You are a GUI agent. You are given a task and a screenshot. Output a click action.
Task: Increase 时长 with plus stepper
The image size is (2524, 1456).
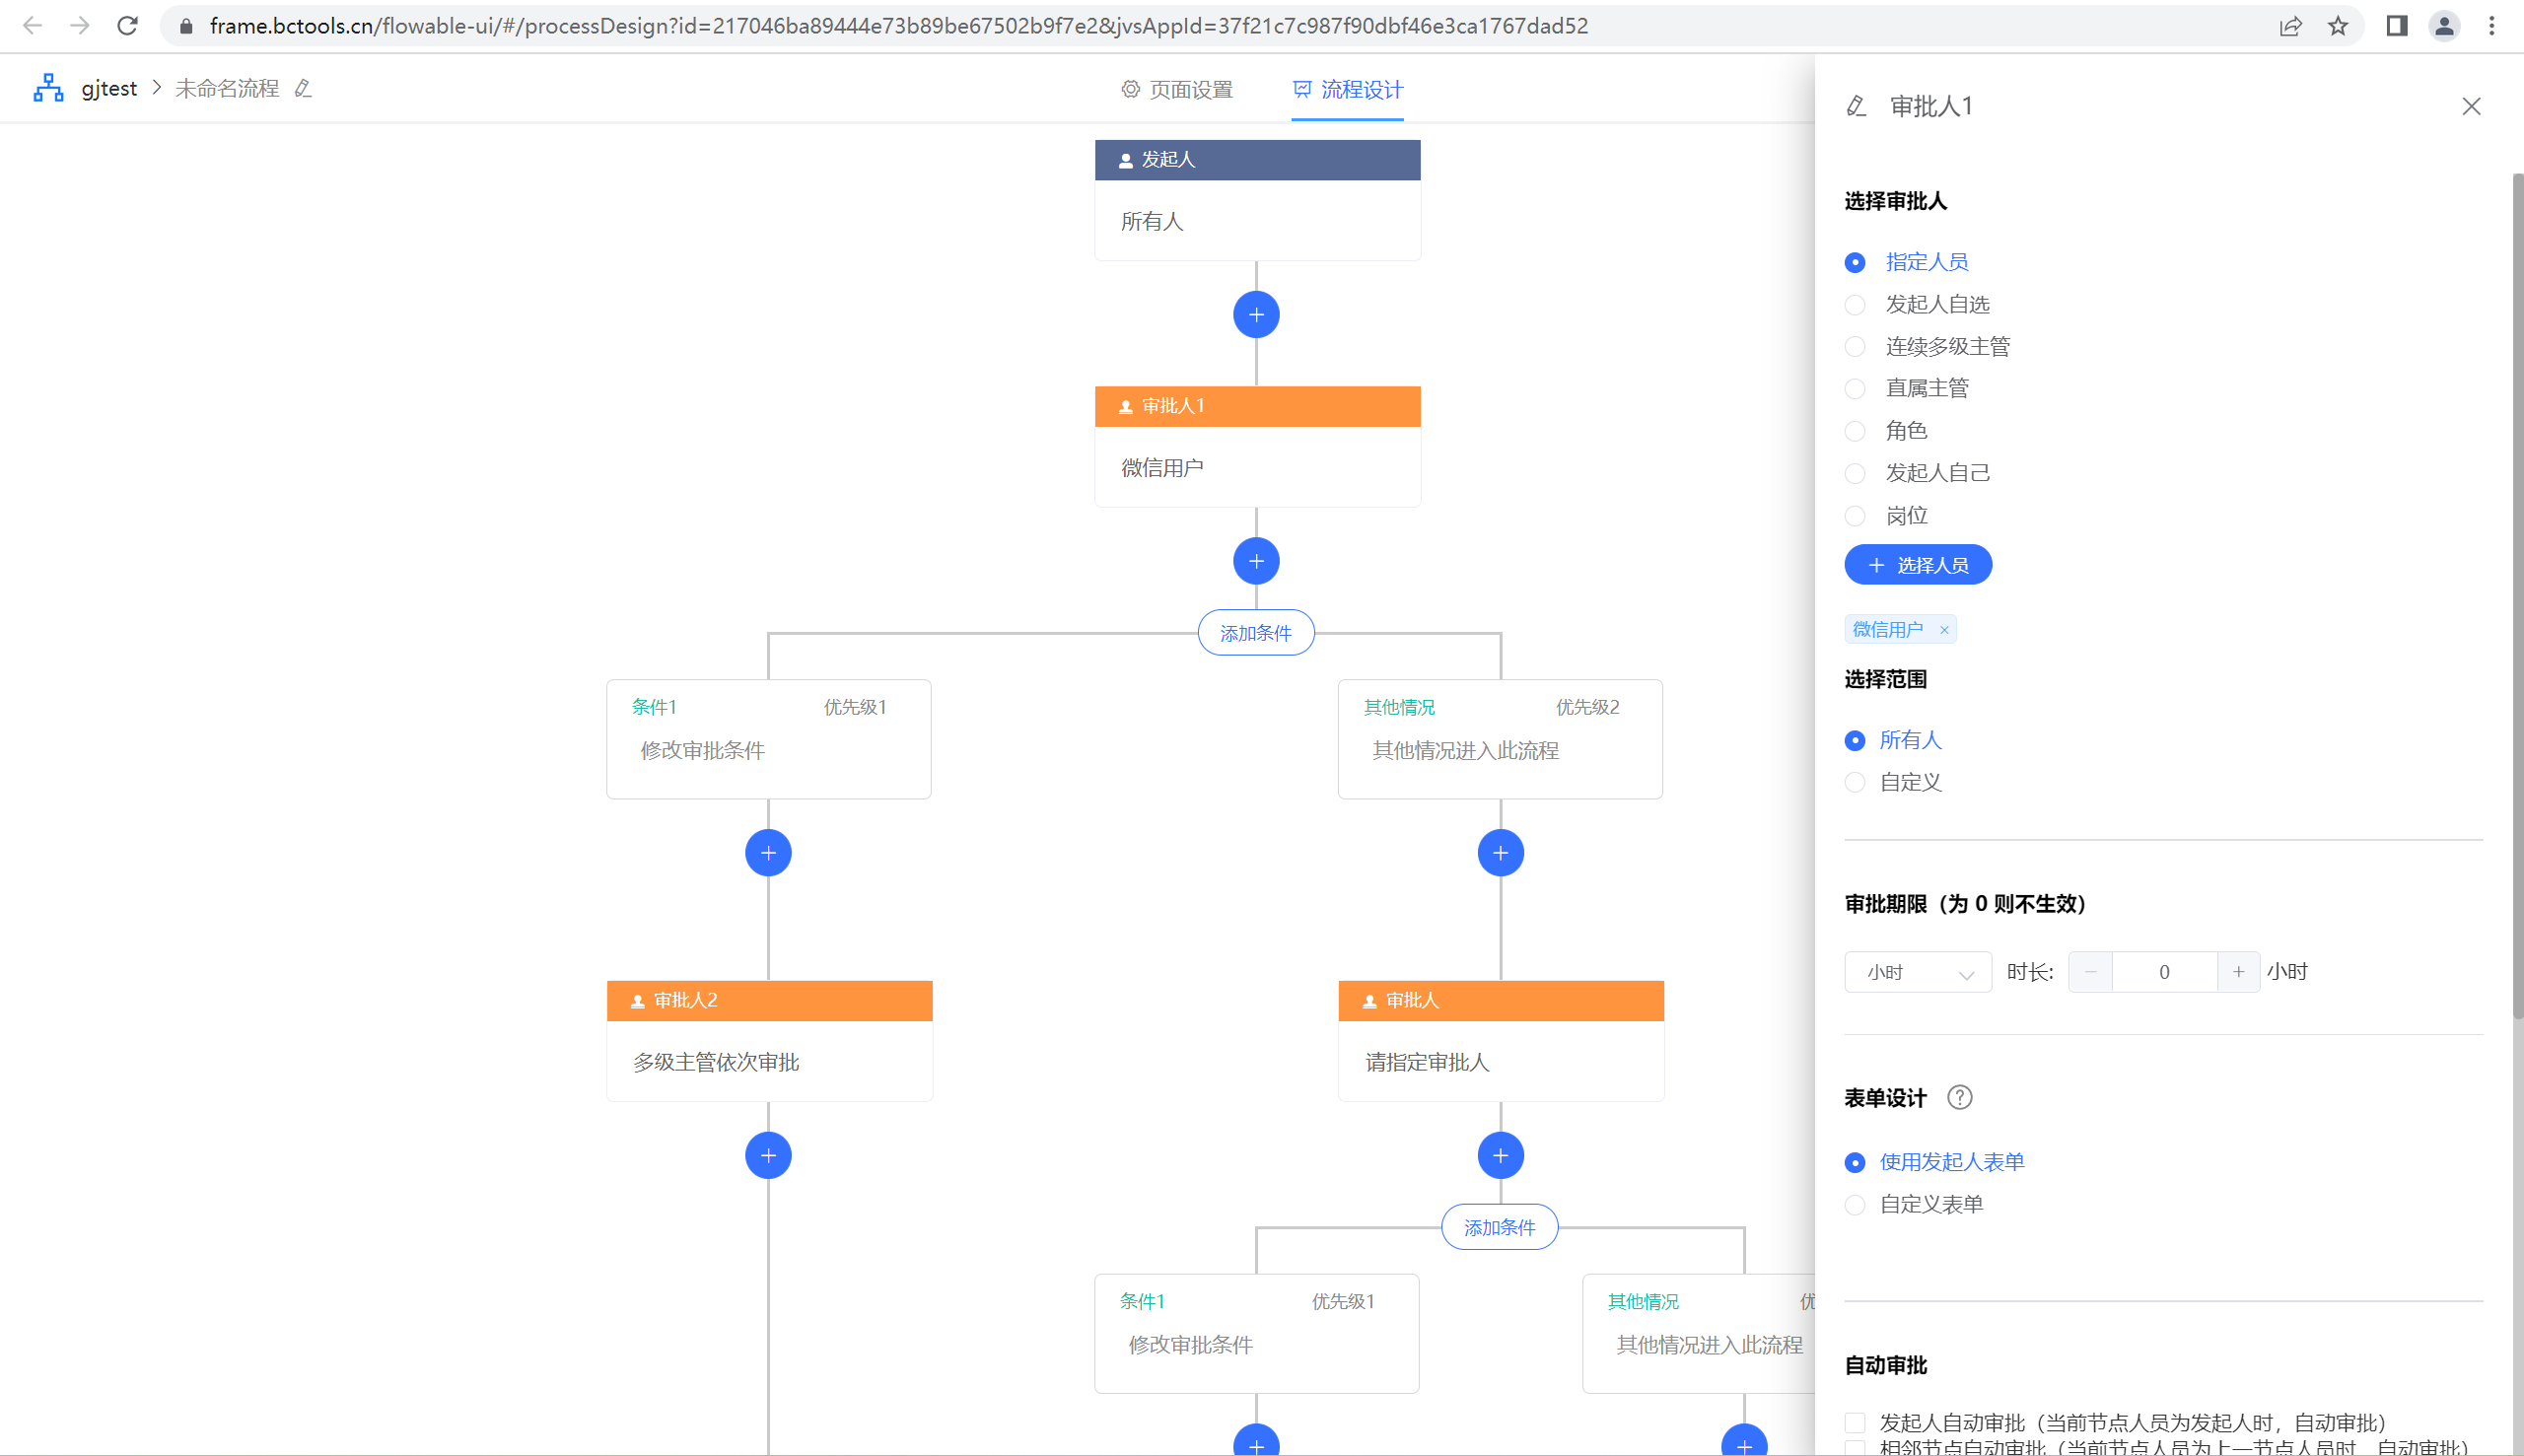pyautogui.click(x=2238, y=972)
